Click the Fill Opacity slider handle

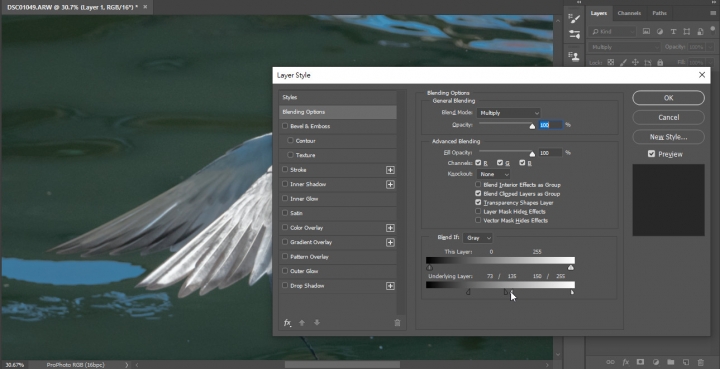click(x=532, y=154)
